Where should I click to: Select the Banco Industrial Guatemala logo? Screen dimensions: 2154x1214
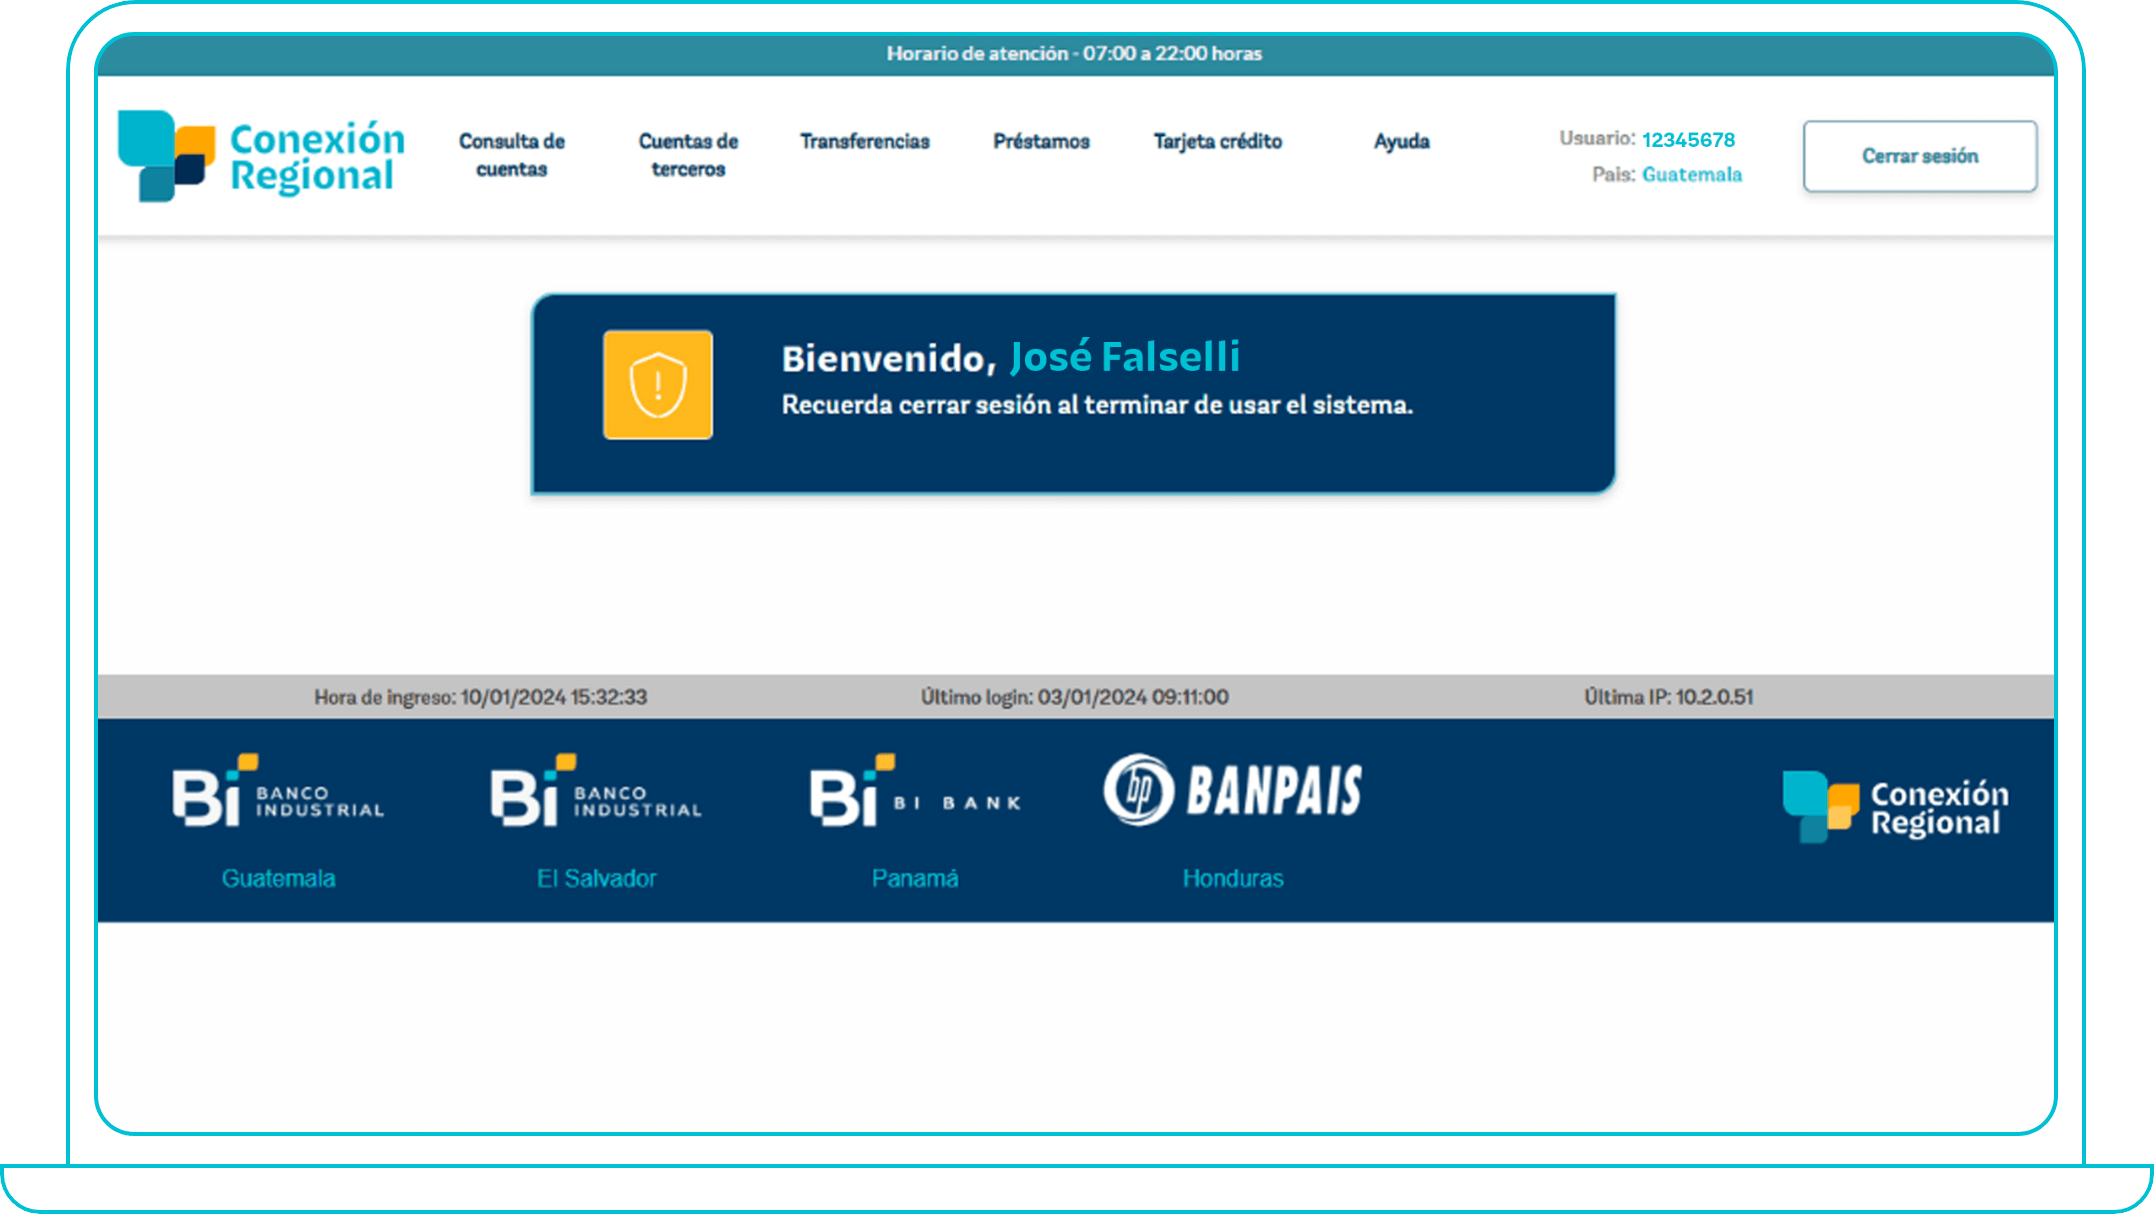coord(280,793)
